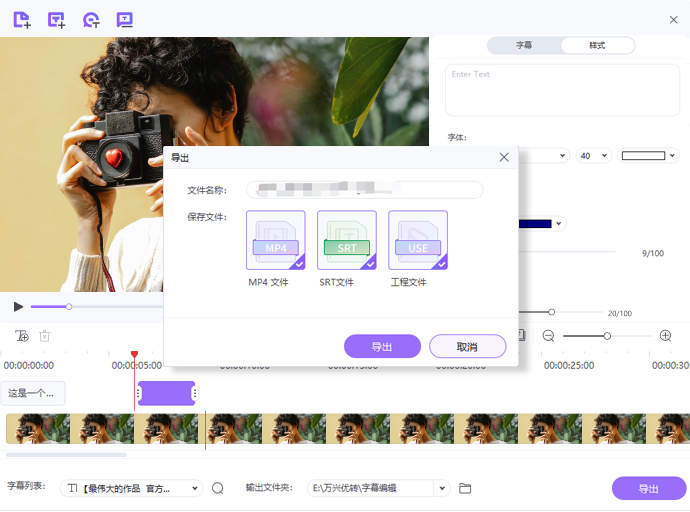Click the add file icon in top toolbar

point(22,20)
